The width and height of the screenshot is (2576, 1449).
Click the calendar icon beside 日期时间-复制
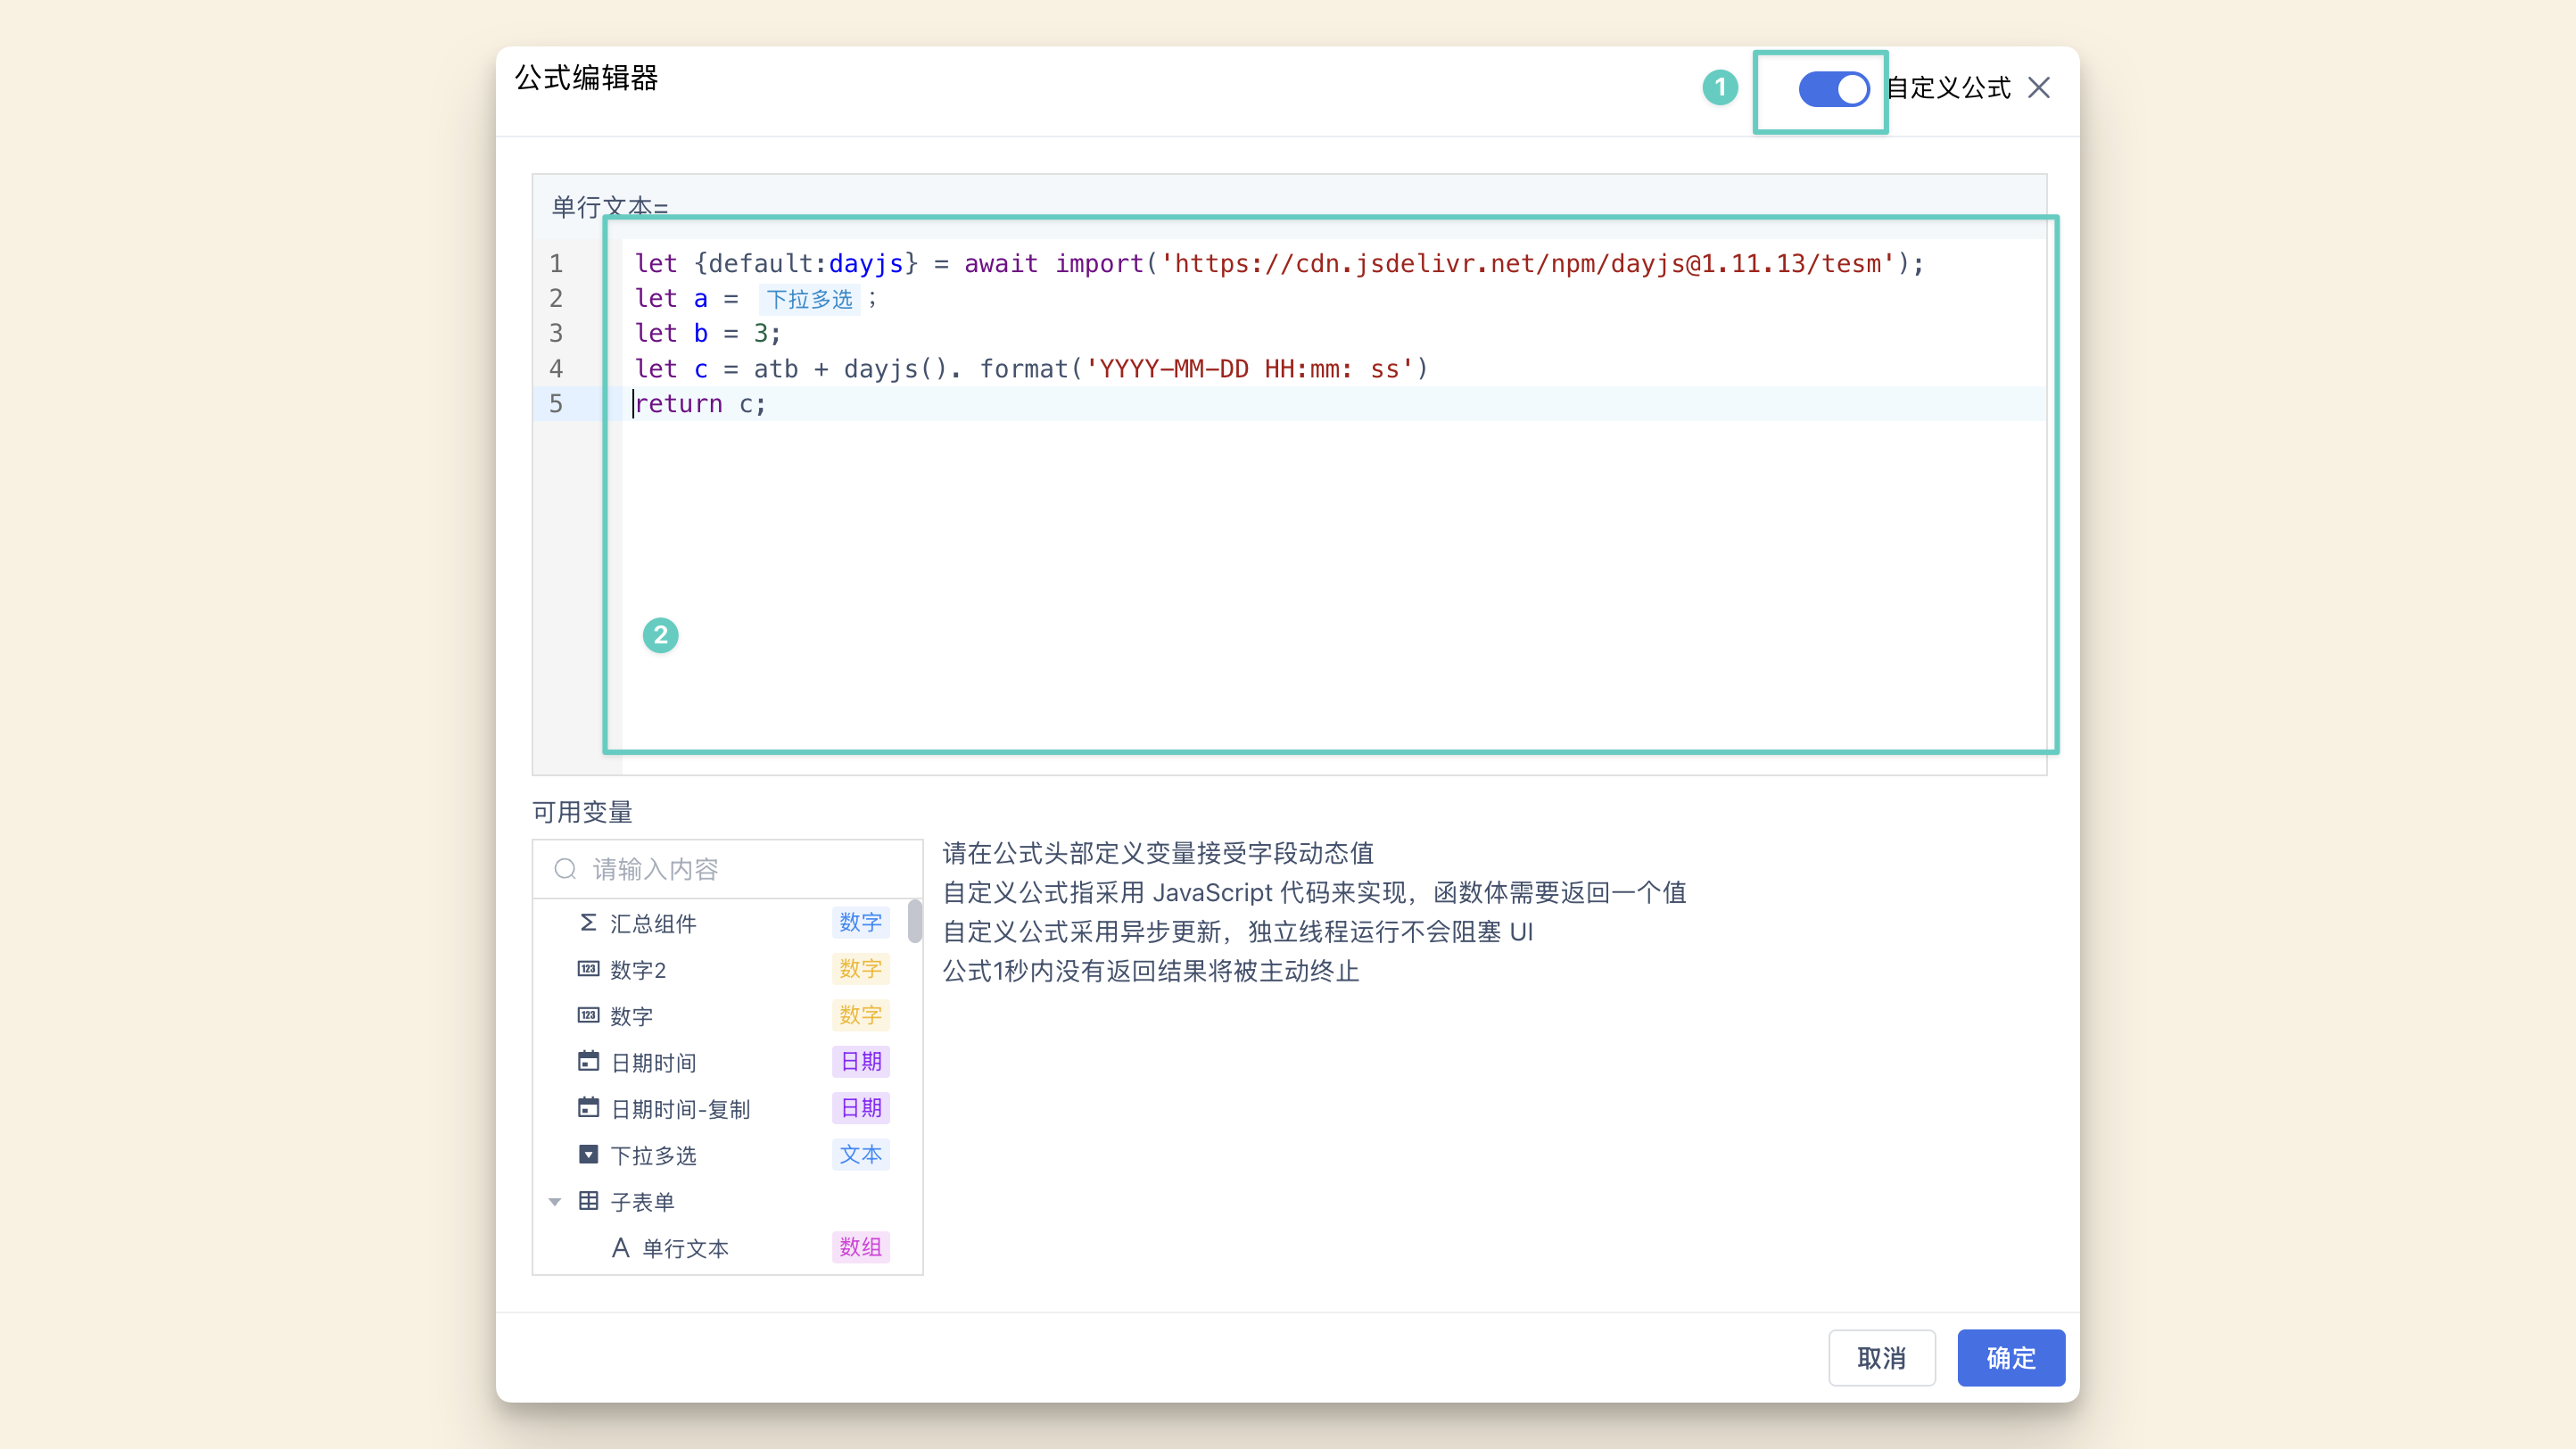pyautogui.click(x=588, y=1107)
